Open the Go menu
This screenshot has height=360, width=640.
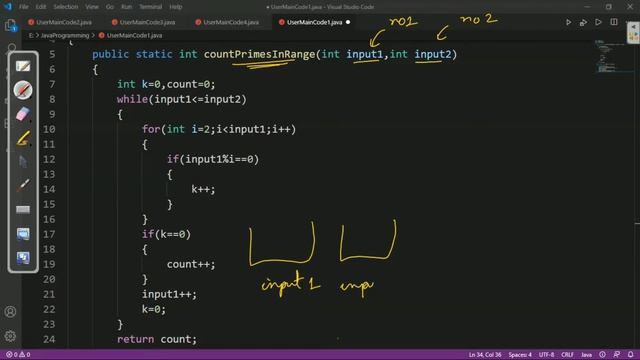110,7
